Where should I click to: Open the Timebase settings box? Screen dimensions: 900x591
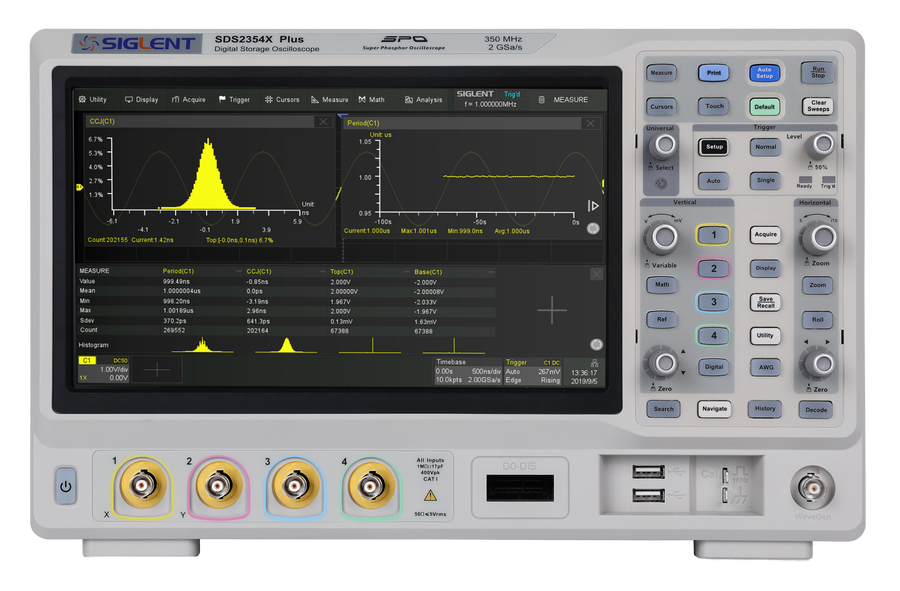pos(468,371)
